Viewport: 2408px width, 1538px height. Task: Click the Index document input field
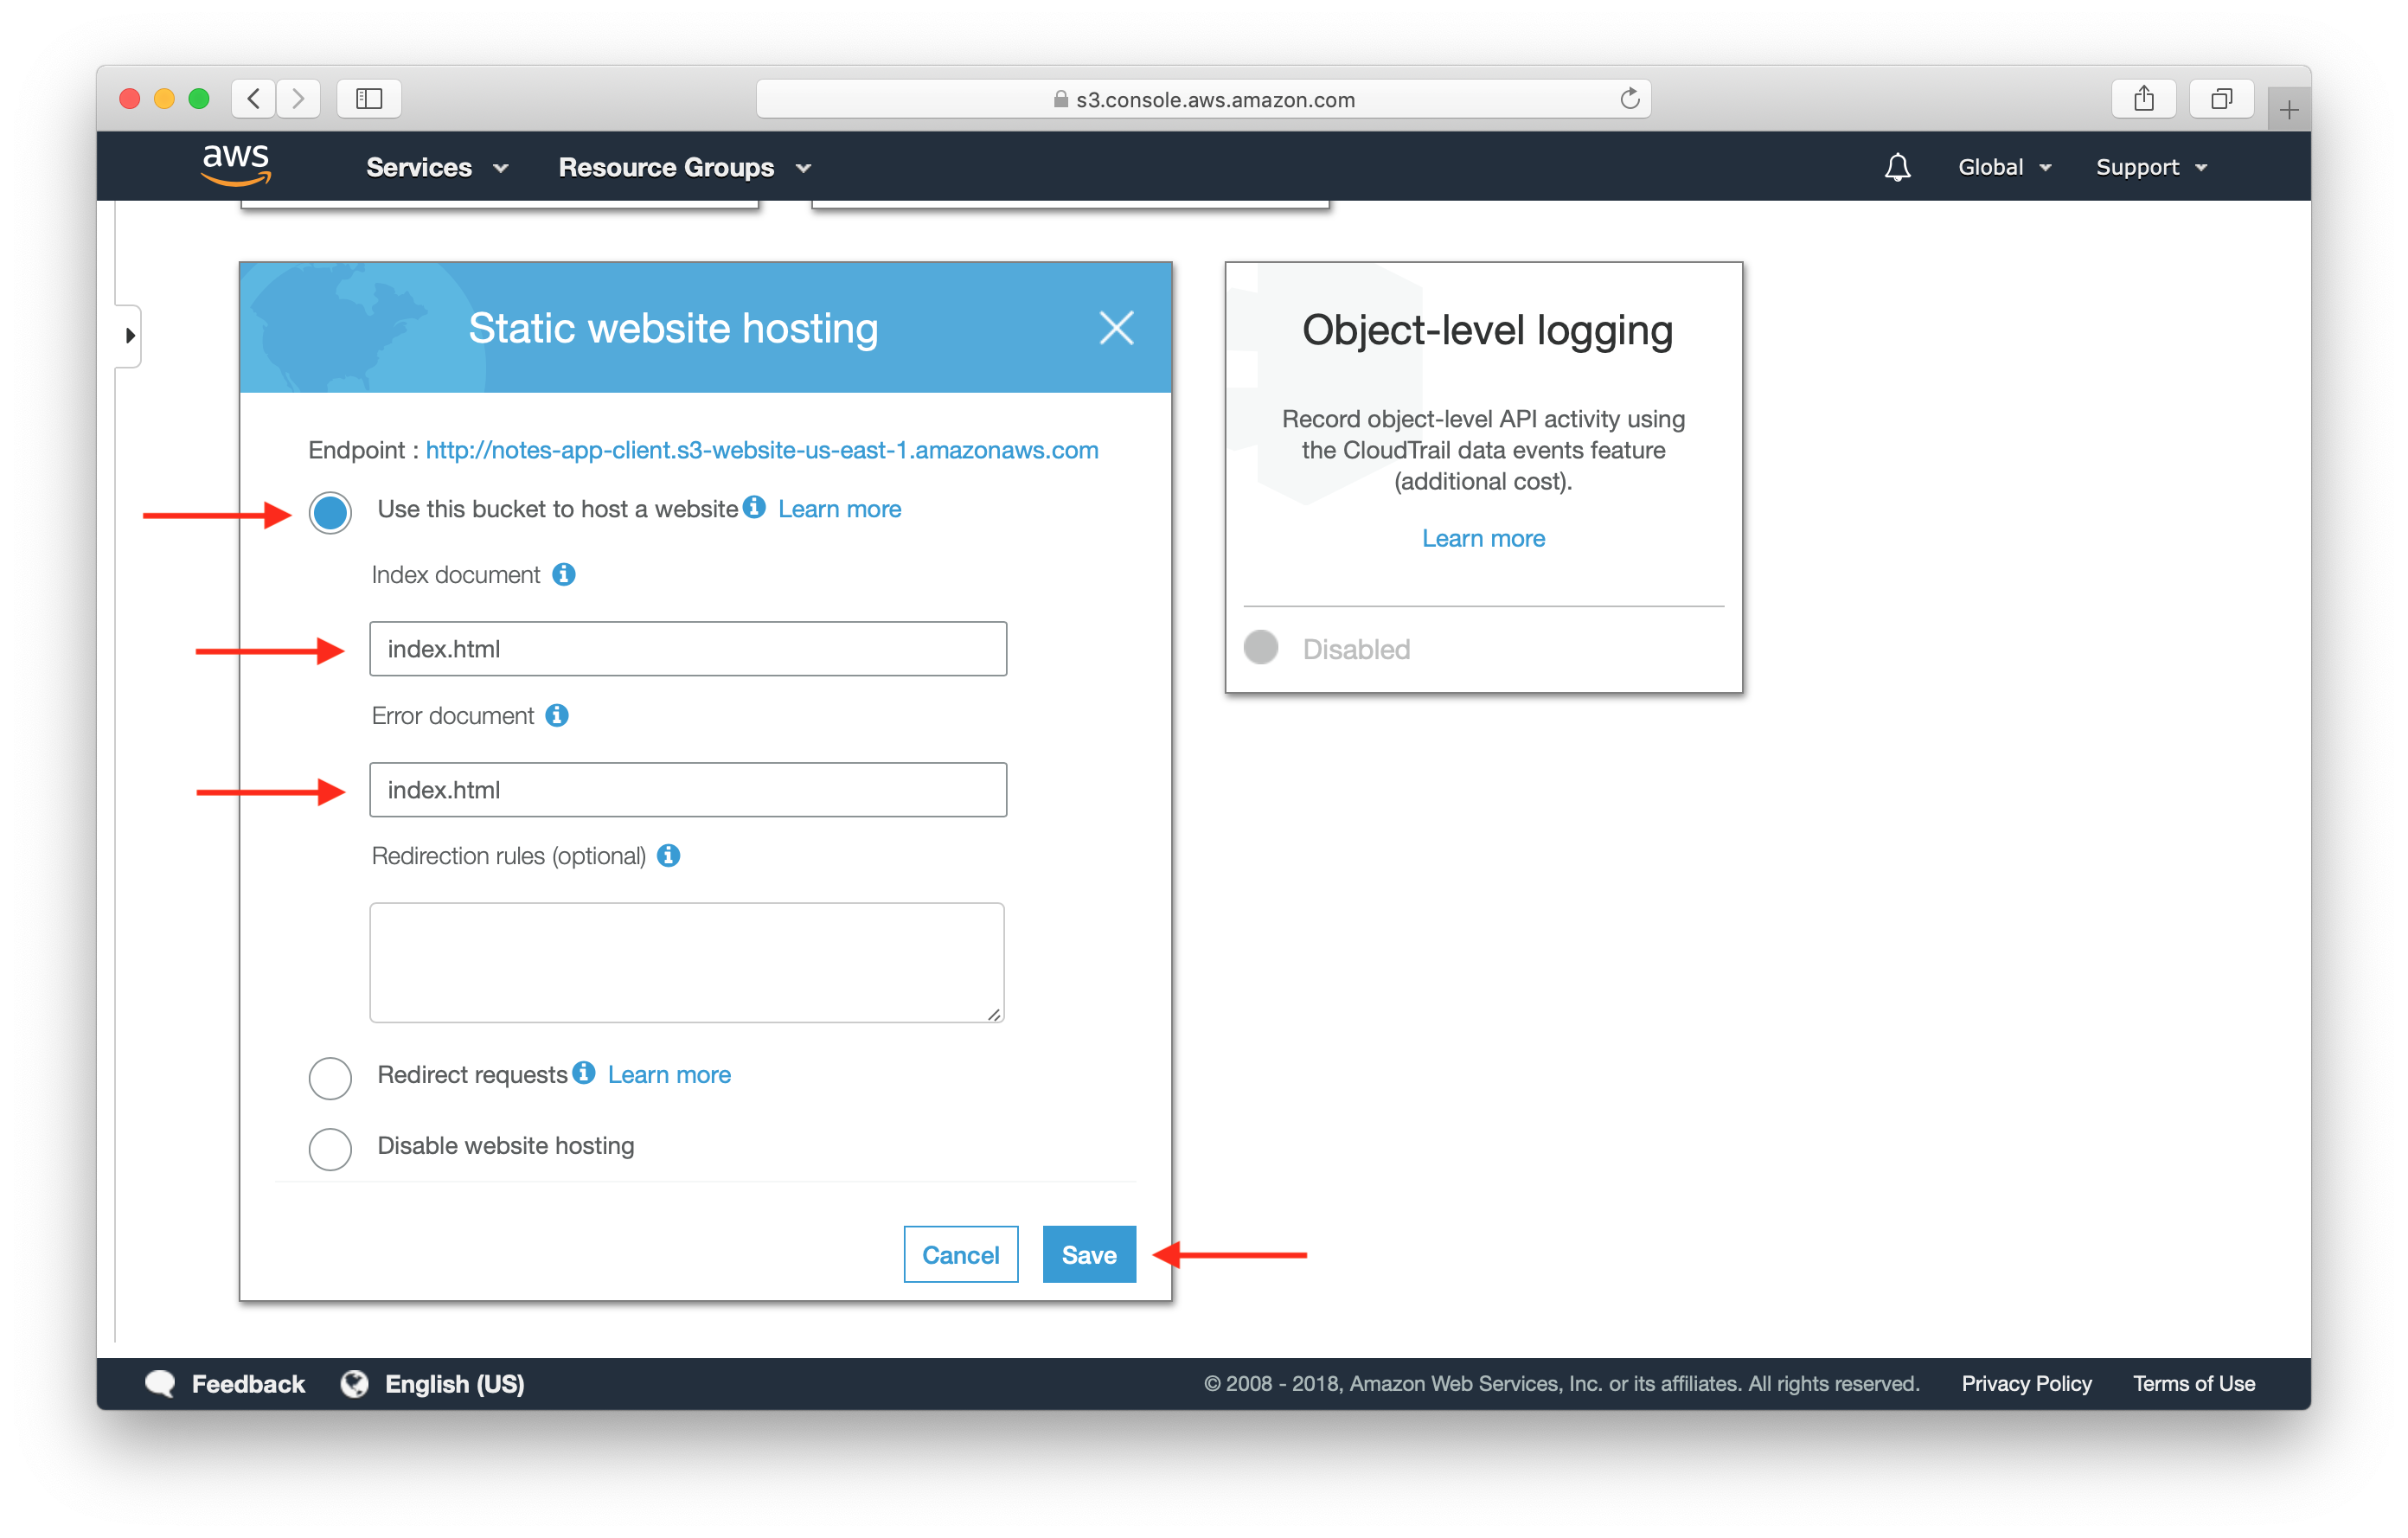[x=688, y=648]
